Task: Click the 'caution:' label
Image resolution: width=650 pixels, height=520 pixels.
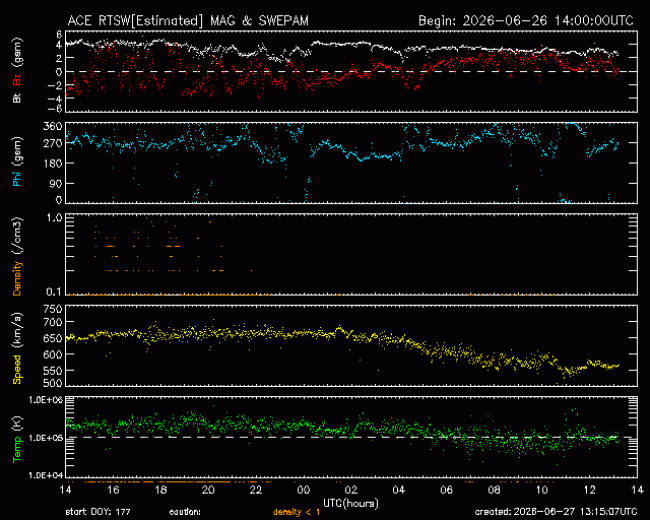Action: pos(185,512)
